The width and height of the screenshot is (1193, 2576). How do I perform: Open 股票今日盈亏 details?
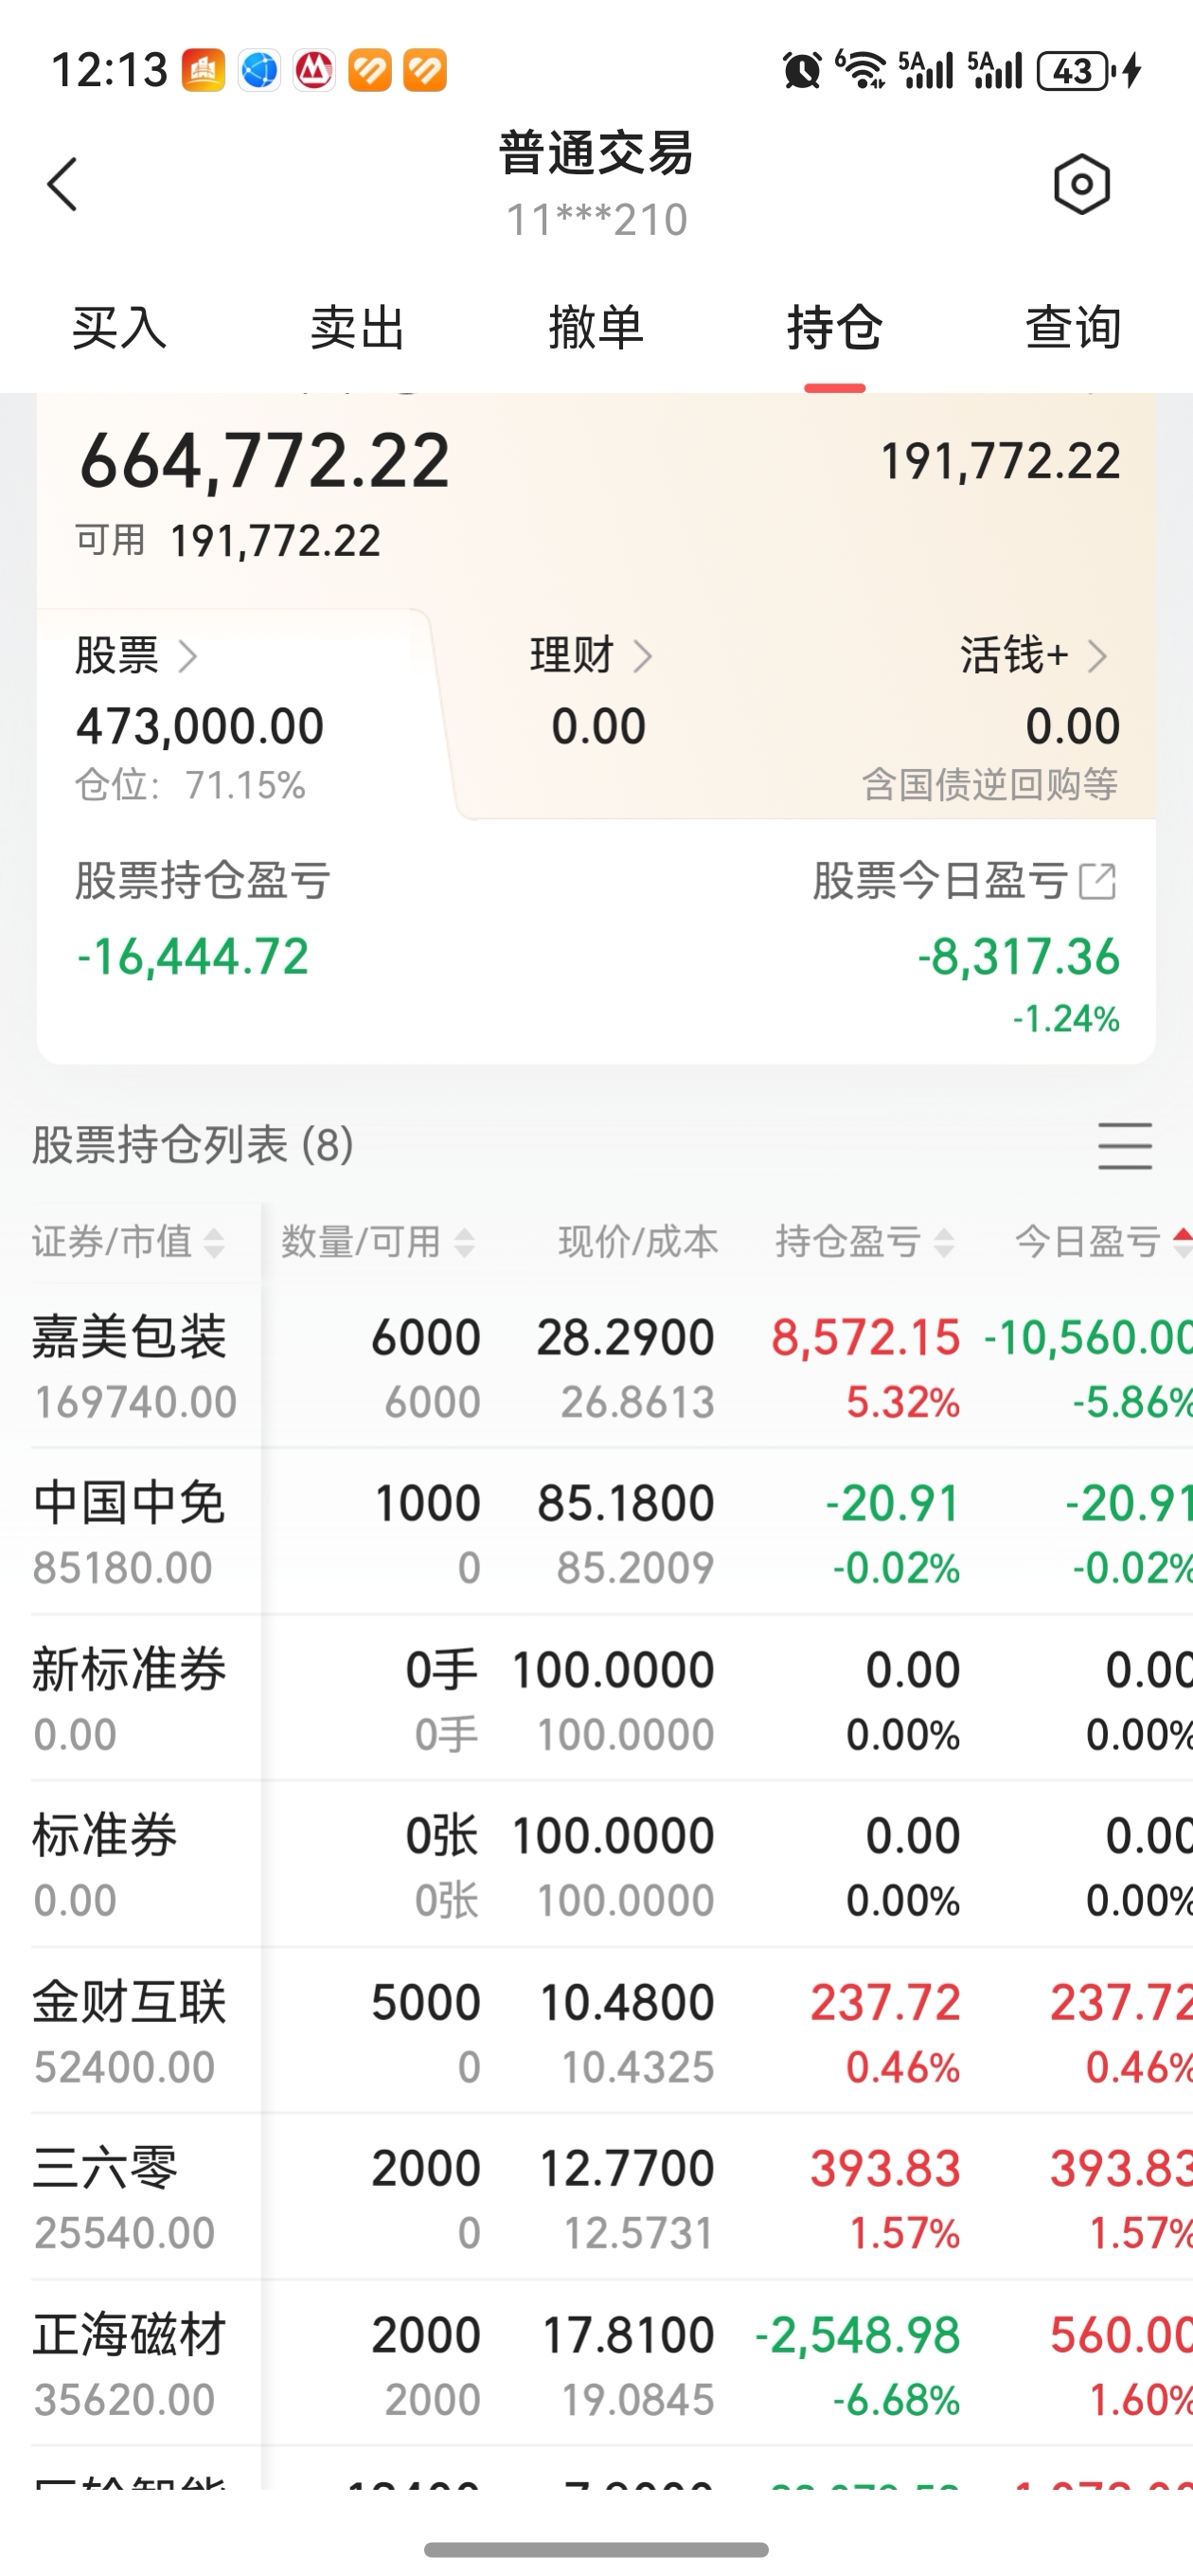click(964, 881)
